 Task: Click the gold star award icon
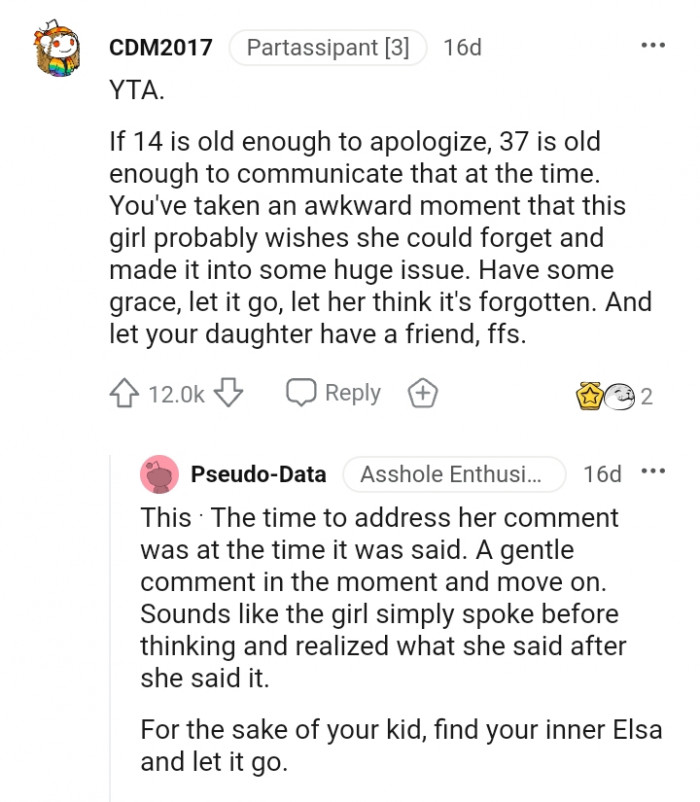coord(588,396)
